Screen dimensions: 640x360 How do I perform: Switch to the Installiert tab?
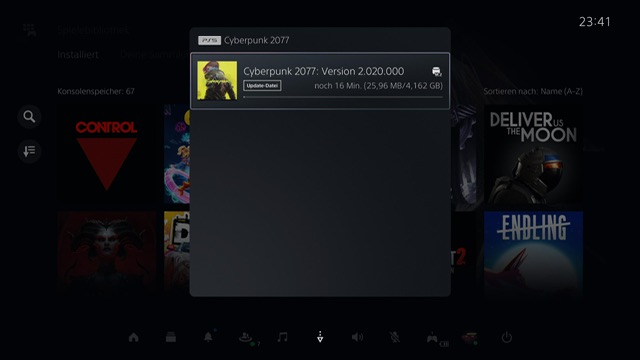pos(78,54)
